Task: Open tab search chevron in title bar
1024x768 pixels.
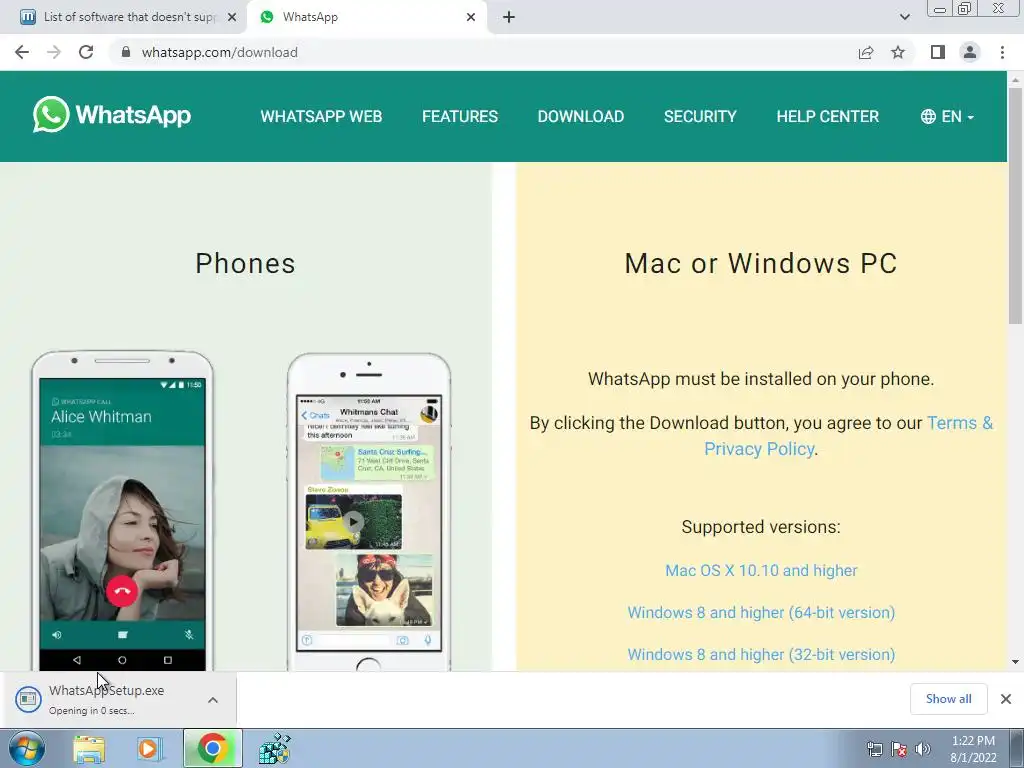Action: [904, 17]
